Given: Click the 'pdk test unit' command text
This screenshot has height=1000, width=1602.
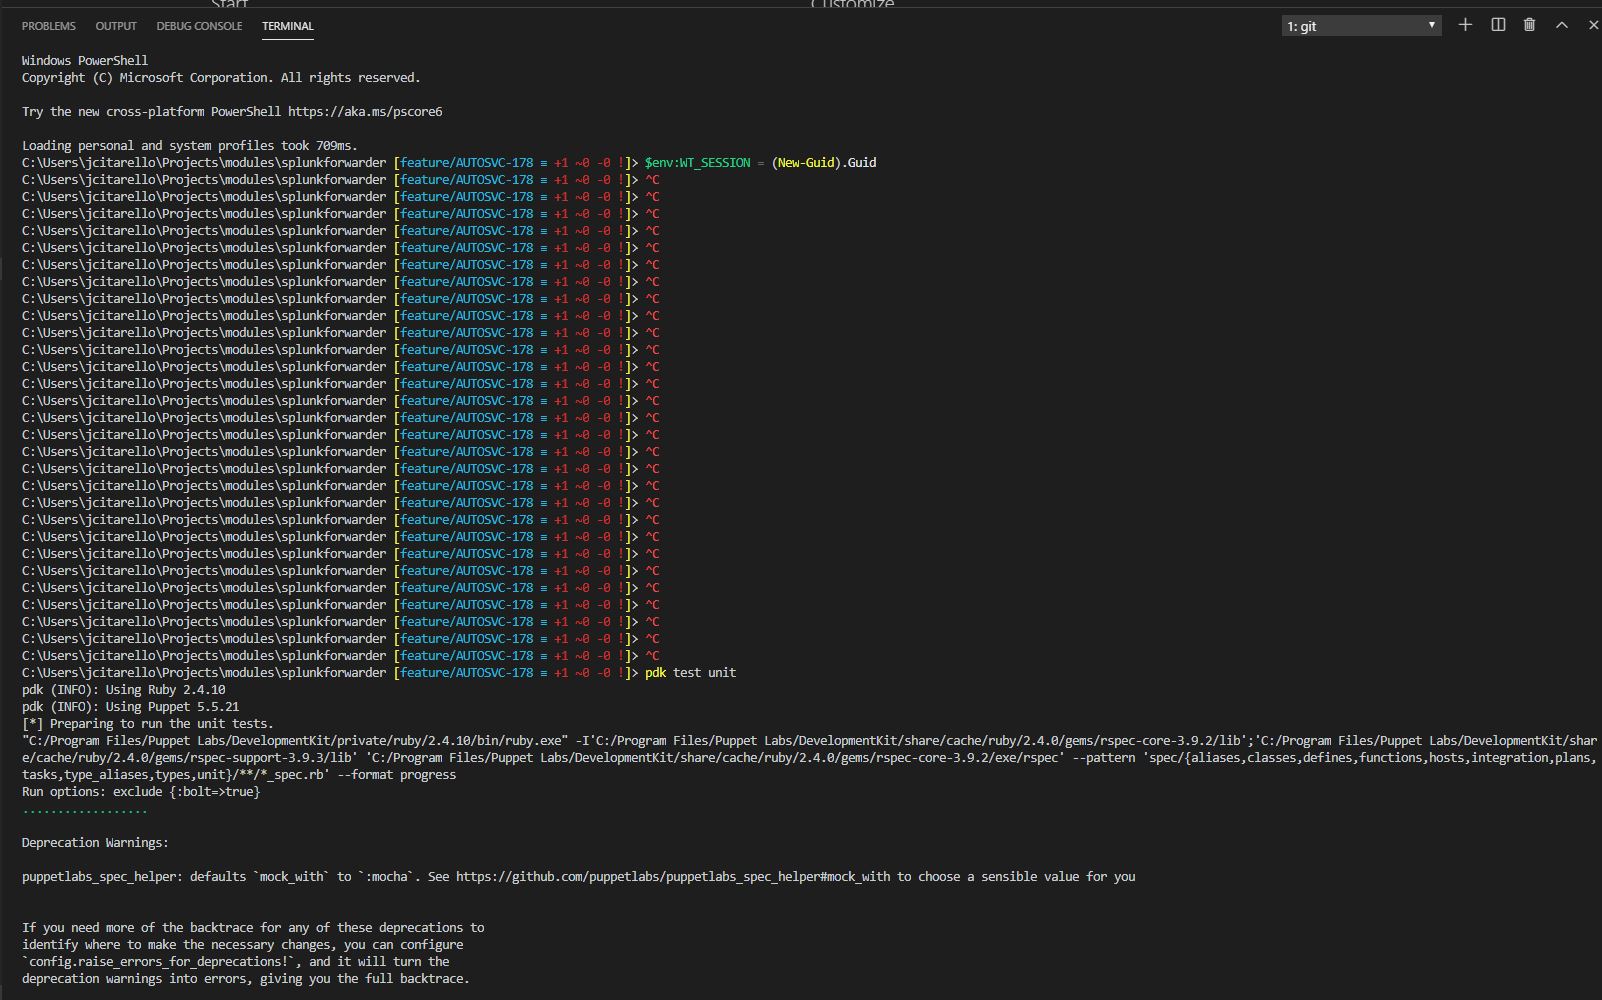Looking at the screenshot, I should tap(690, 672).
